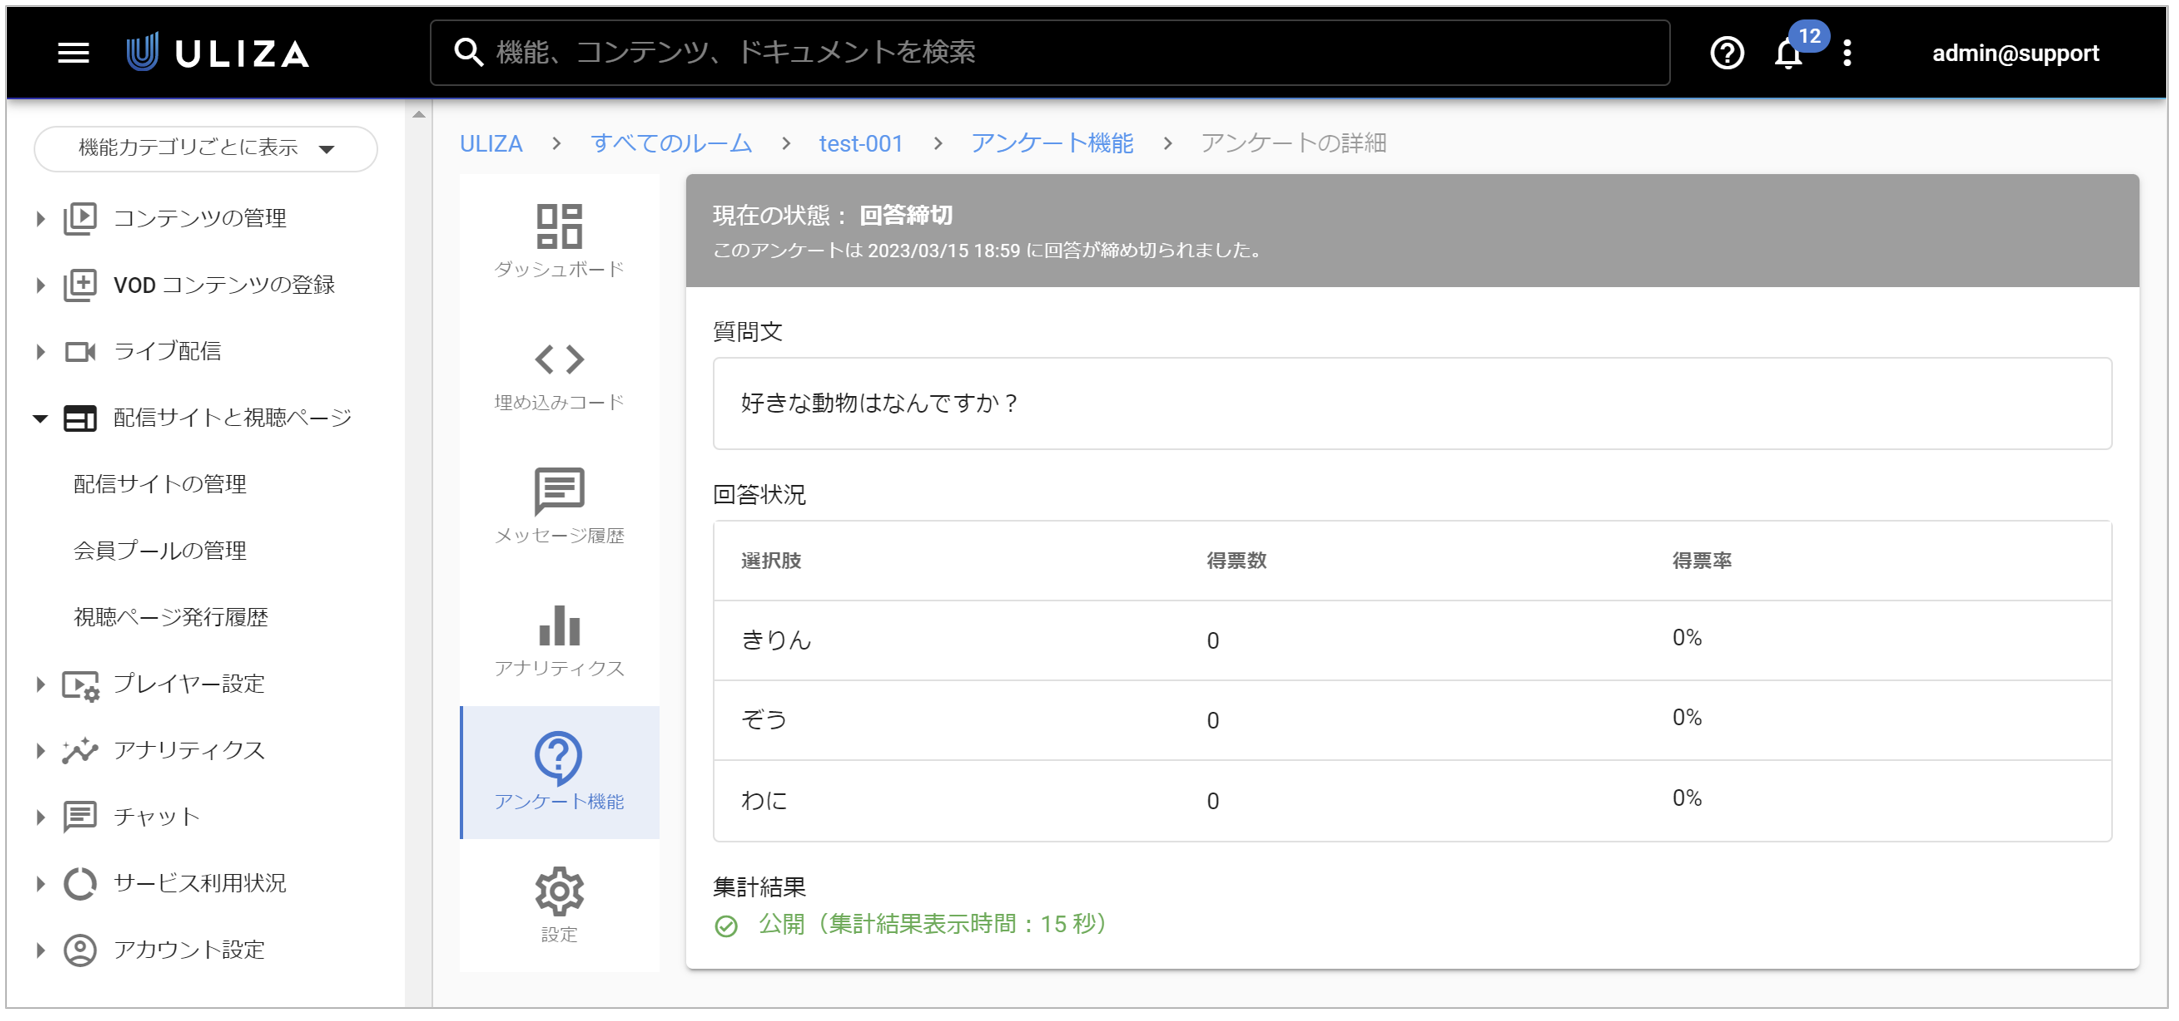Click the 質問文 text box

pyautogui.click(x=1412, y=403)
